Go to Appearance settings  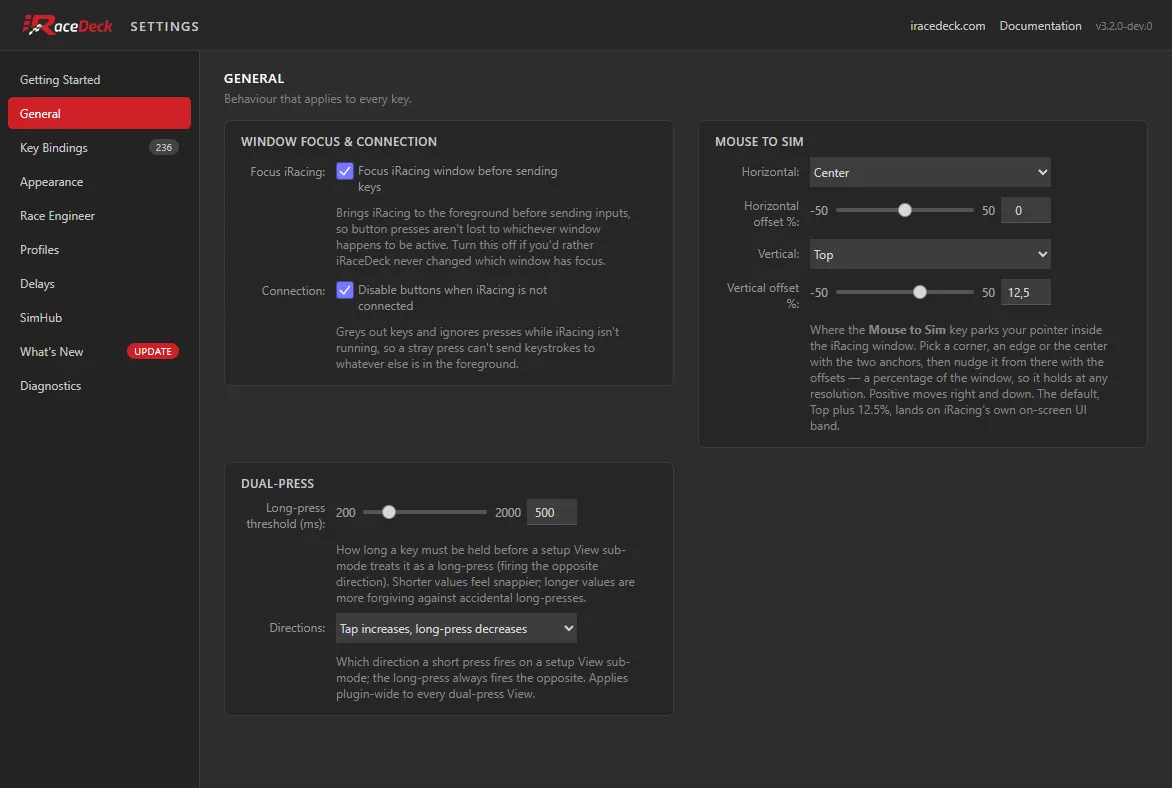(99, 182)
